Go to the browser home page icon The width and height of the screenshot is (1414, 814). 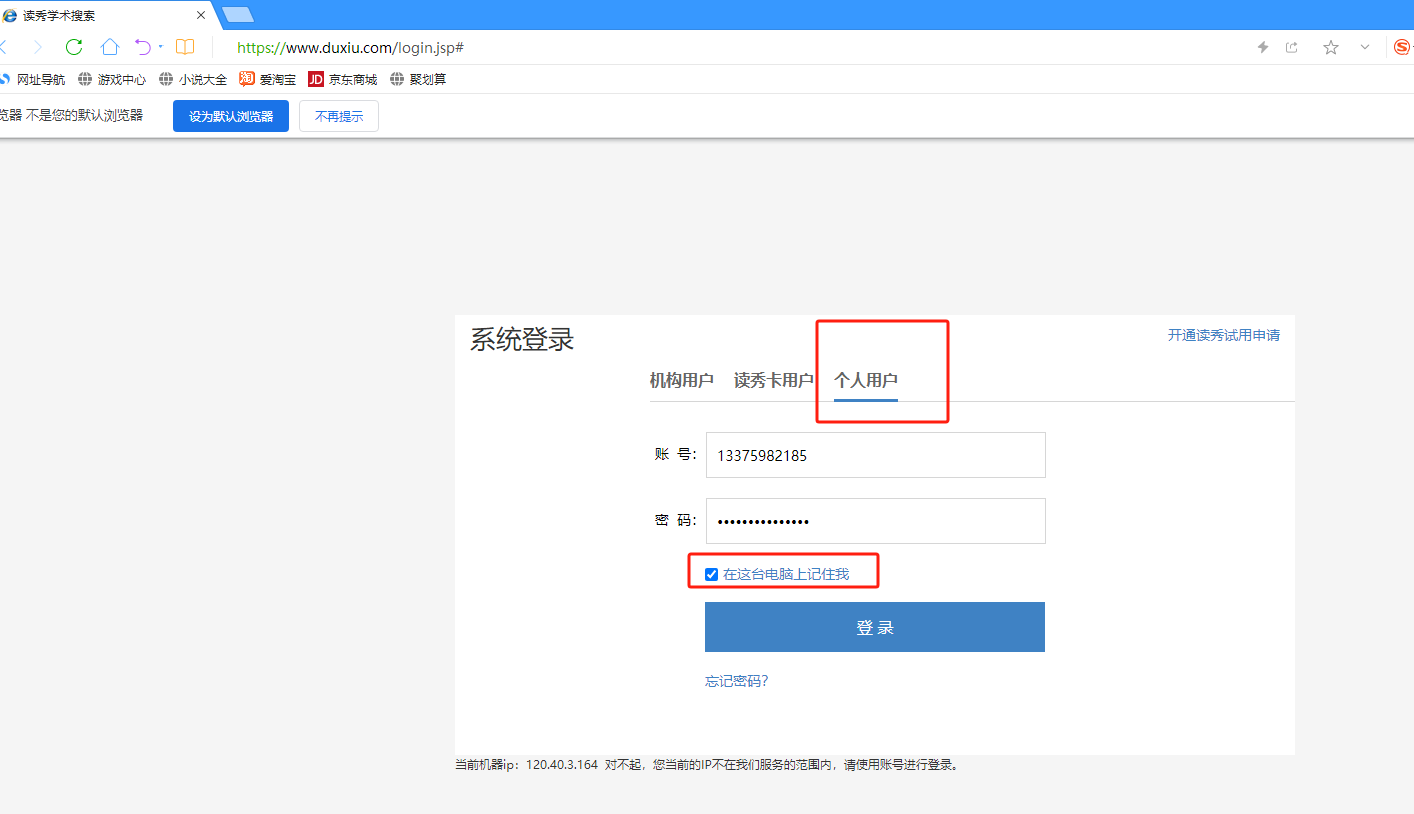coord(110,47)
